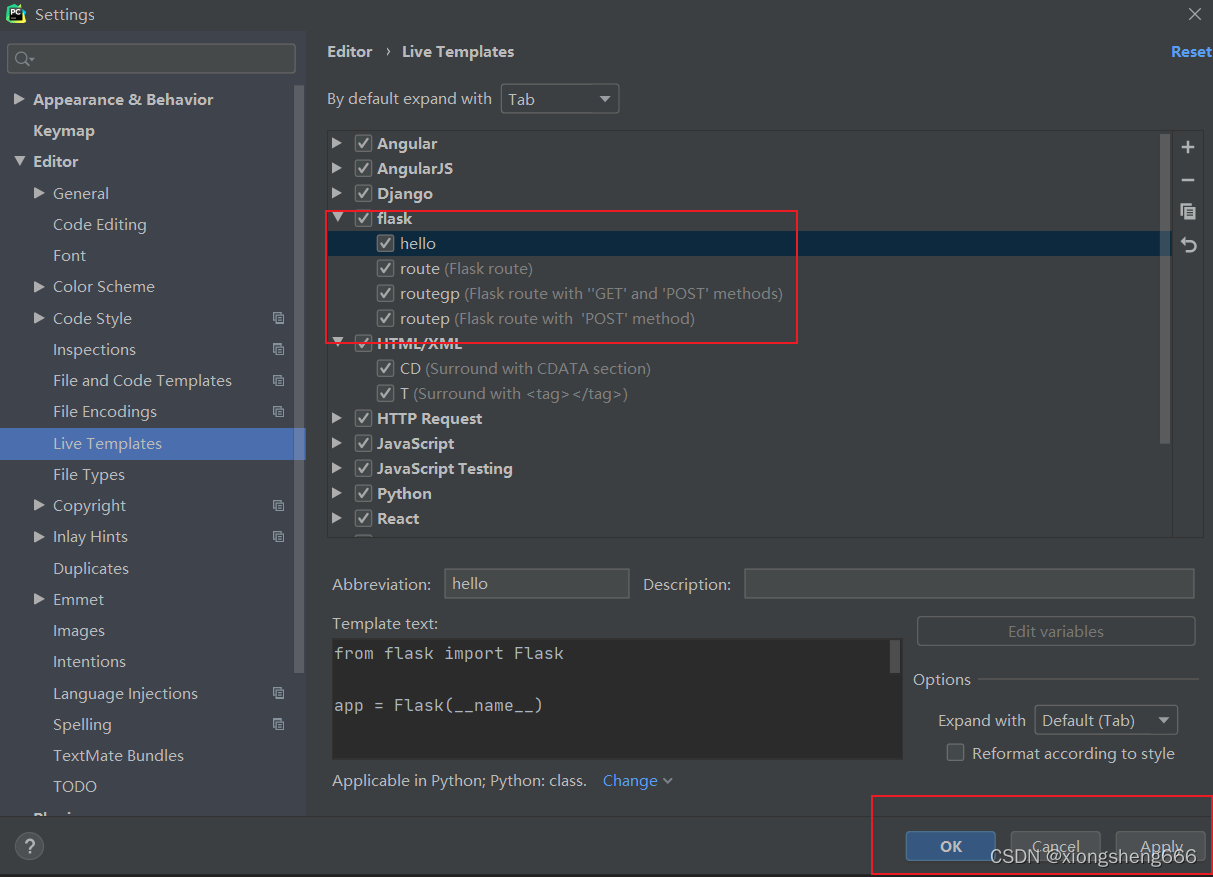The image size is (1213, 877).
Task: Expand the General editor settings
Action: tap(39, 193)
